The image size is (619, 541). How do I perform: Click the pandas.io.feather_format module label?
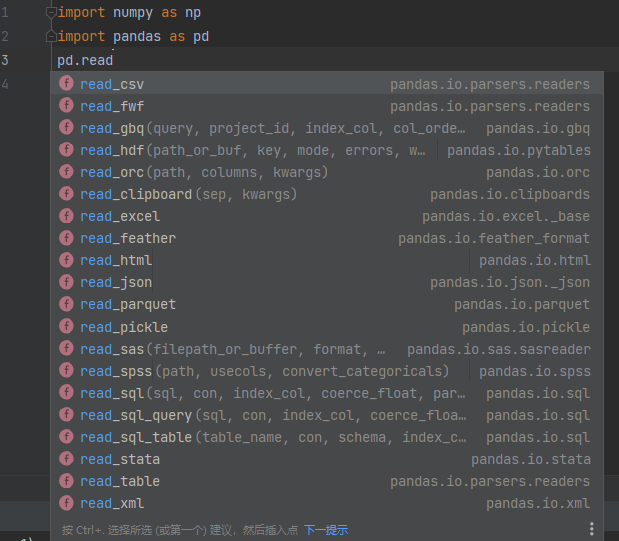tap(494, 238)
